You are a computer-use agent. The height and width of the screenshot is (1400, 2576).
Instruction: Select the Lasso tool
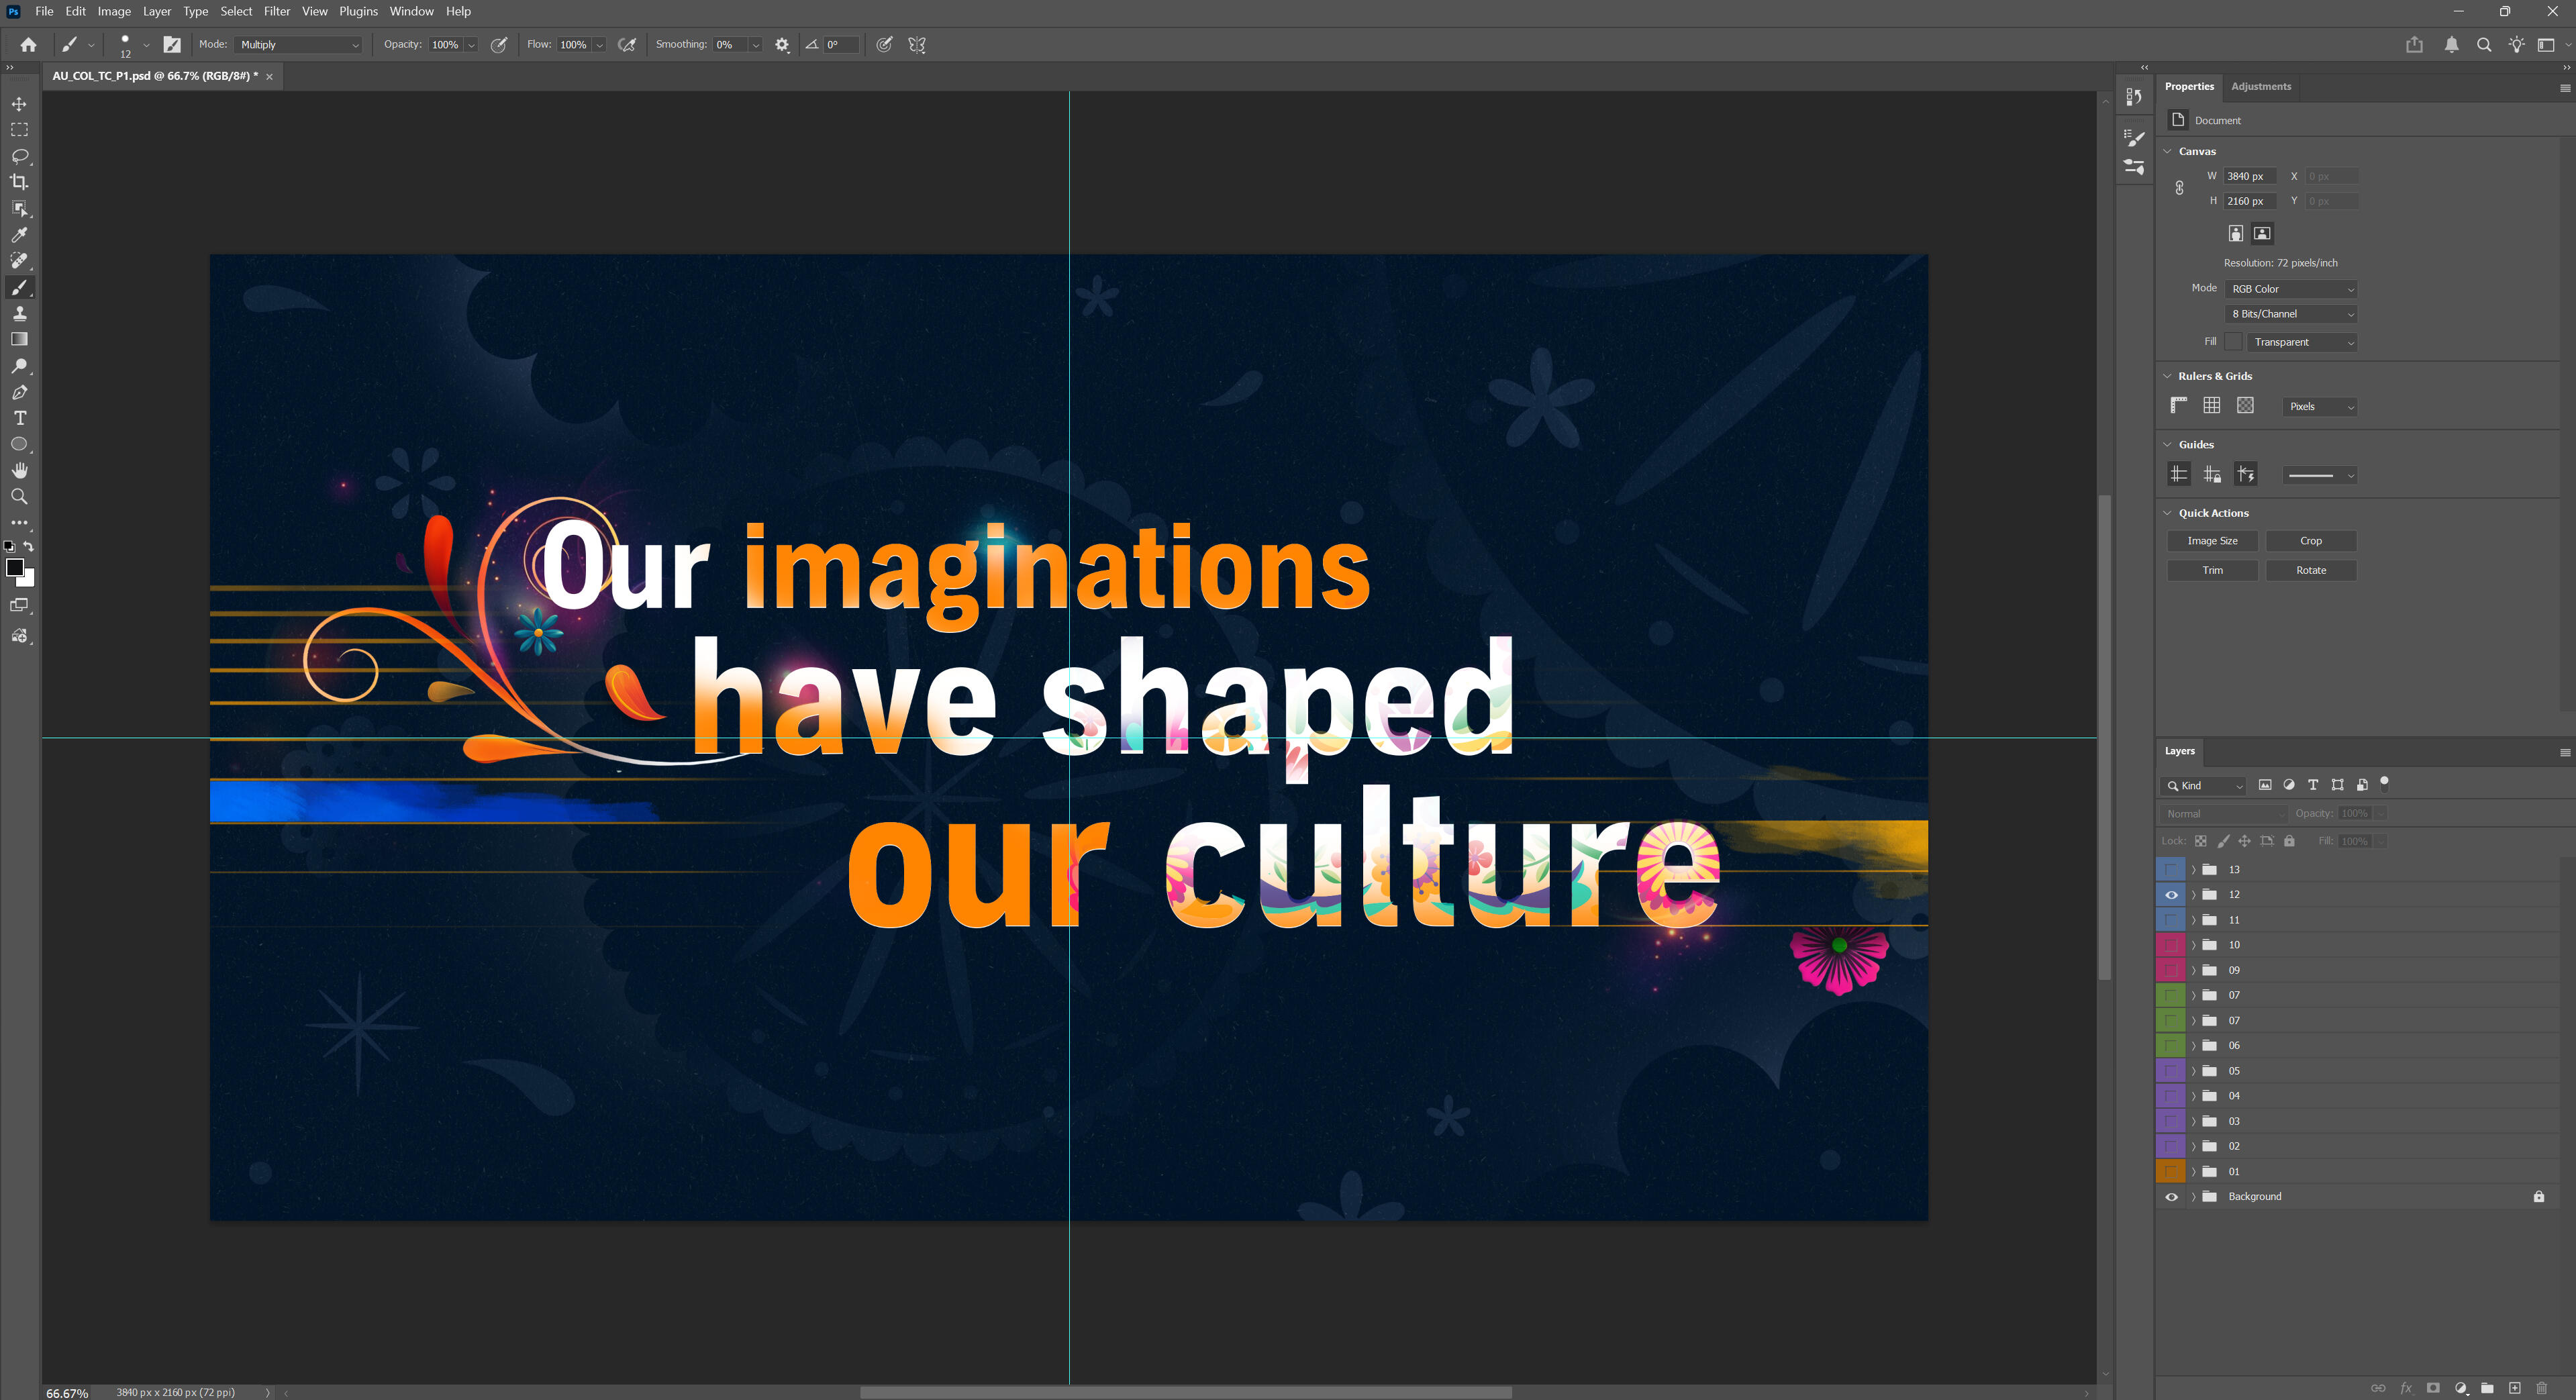tap(19, 156)
